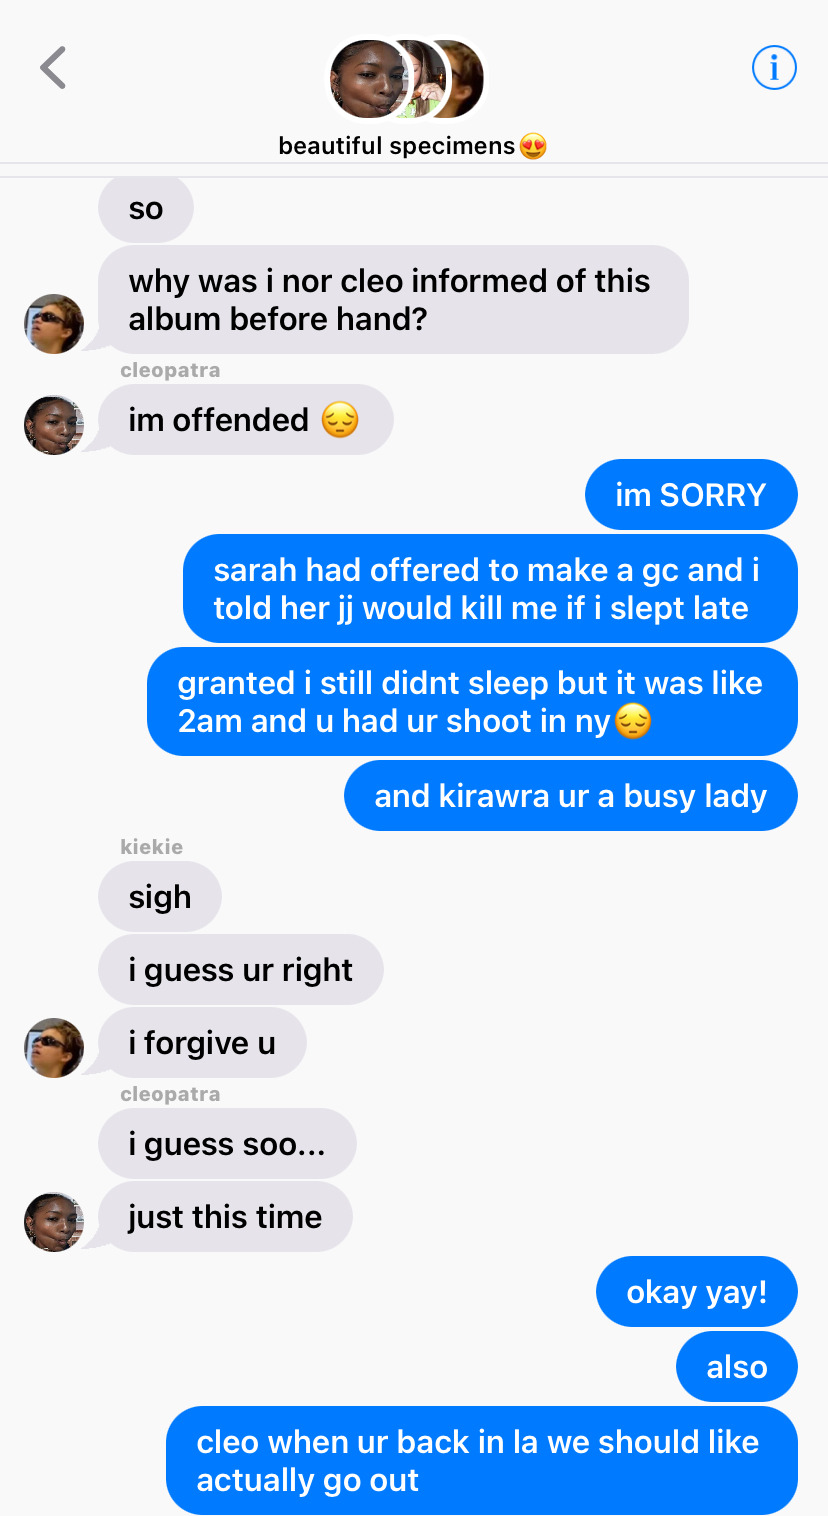Viewport: 828px width, 1516px height.
Task: Tap the cleo when ur back in la message
Action: click(482, 1461)
